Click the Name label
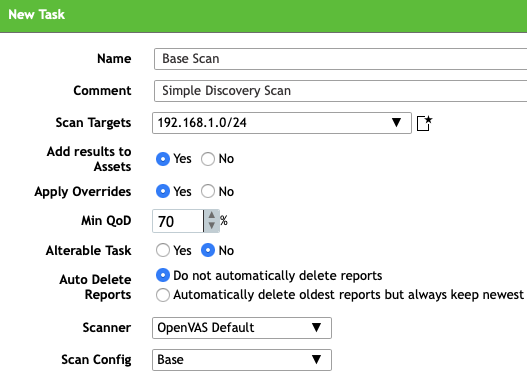 [x=114, y=59]
